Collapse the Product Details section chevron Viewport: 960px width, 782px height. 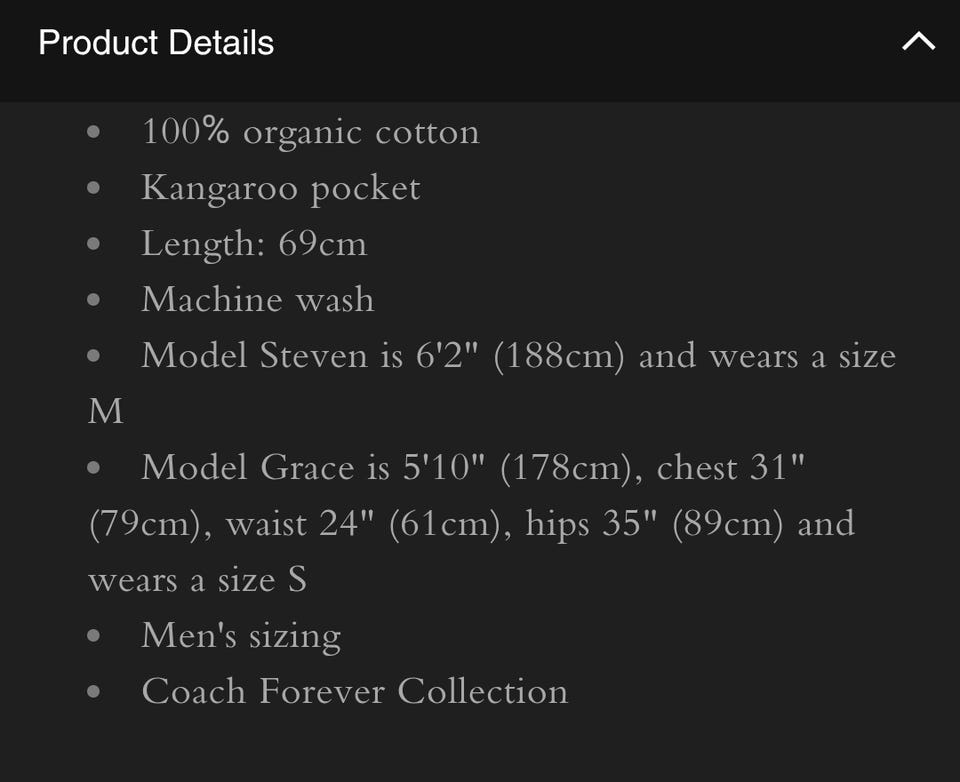pyautogui.click(x=918, y=42)
